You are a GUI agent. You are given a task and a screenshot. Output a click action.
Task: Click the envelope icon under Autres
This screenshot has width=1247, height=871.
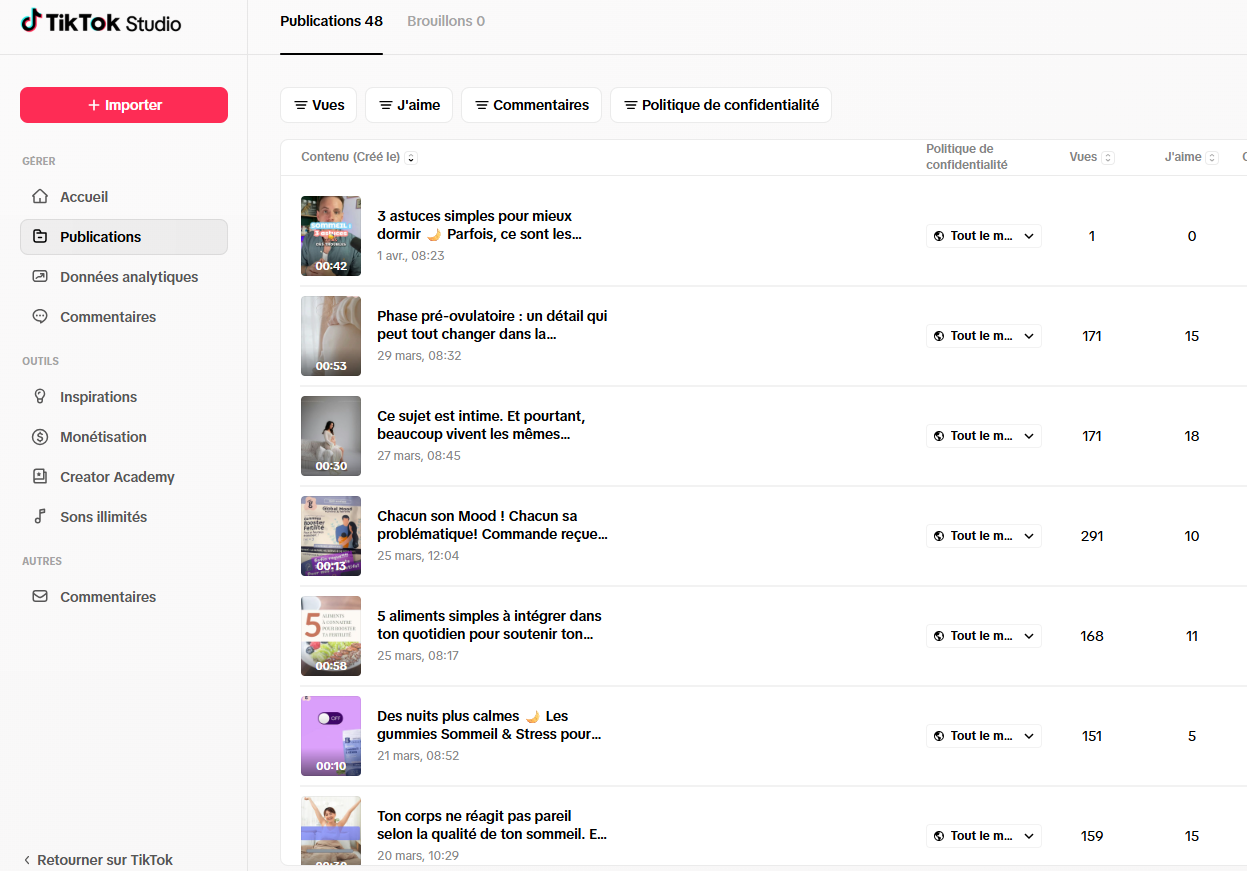click(x=40, y=597)
